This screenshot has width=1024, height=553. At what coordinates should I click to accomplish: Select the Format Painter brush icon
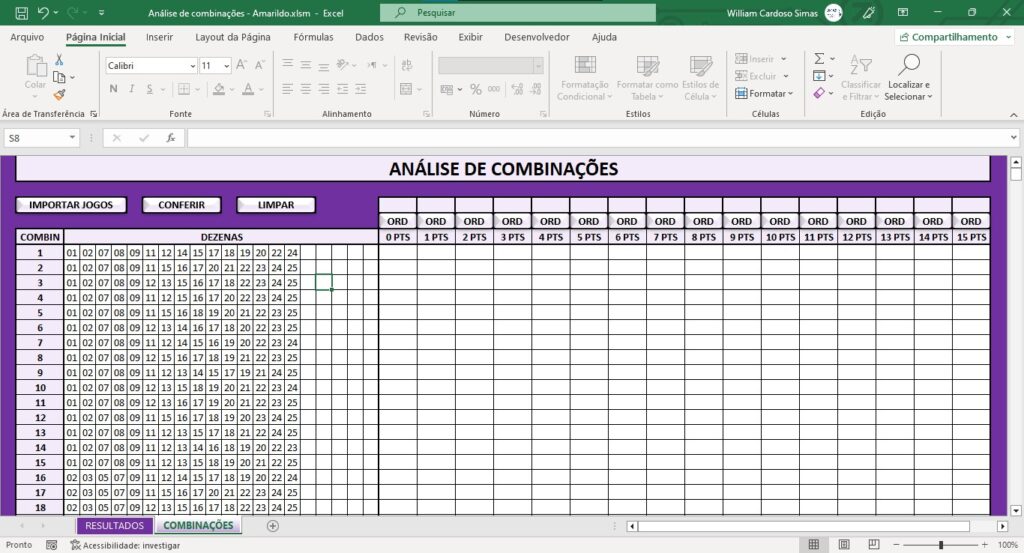click(59, 95)
